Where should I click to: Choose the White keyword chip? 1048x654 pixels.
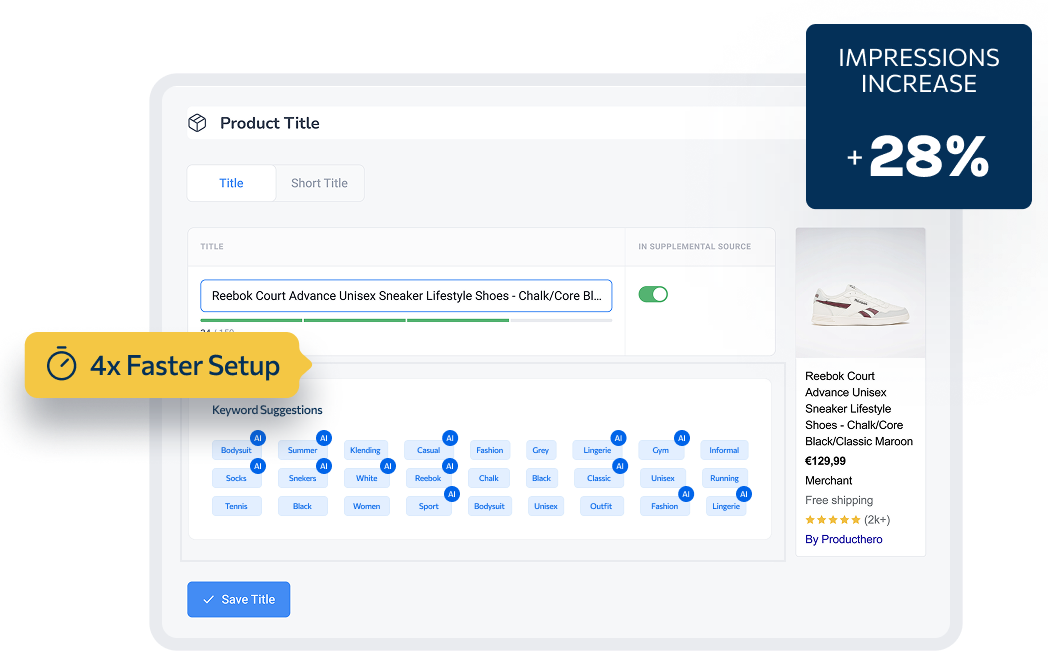click(366, 478)
